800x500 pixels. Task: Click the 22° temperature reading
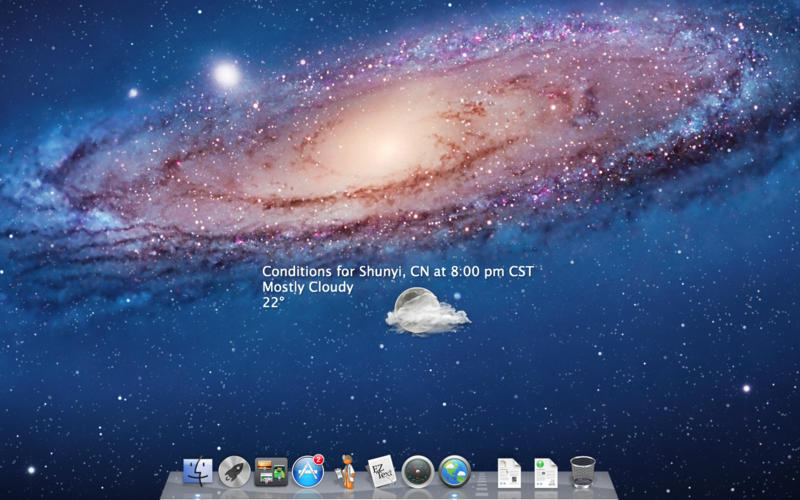[x=273, y=303]
